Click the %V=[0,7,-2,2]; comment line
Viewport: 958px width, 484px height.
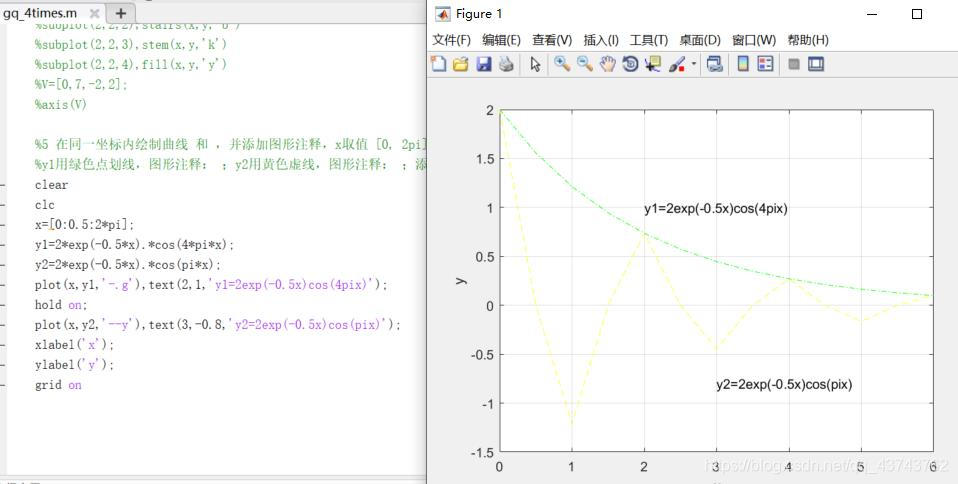(x=81, y=84)
